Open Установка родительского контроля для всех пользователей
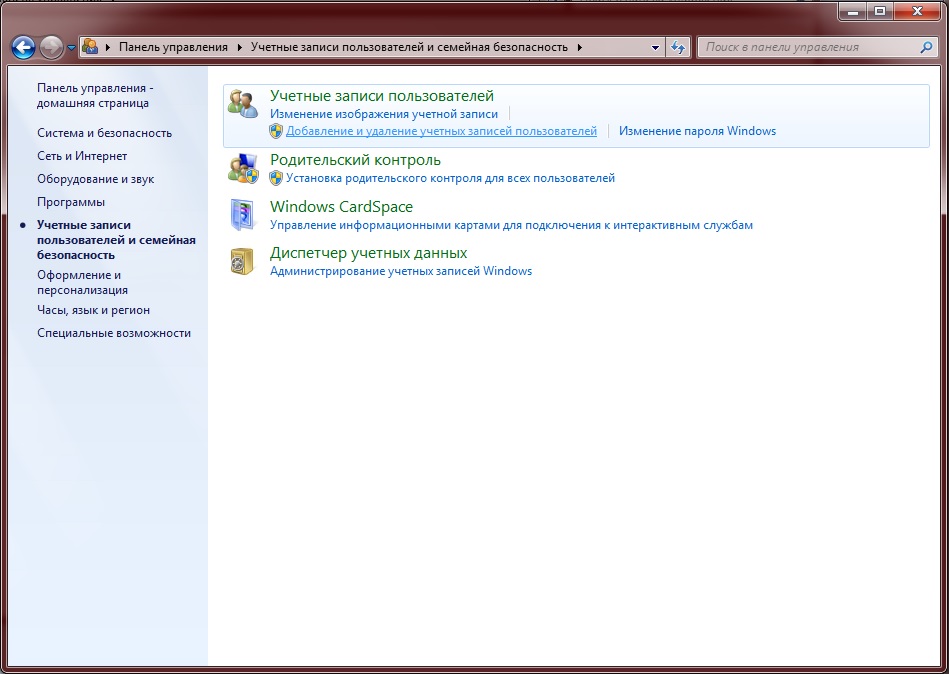This screenshot has width=949, height=674. [x=450, y=178]
